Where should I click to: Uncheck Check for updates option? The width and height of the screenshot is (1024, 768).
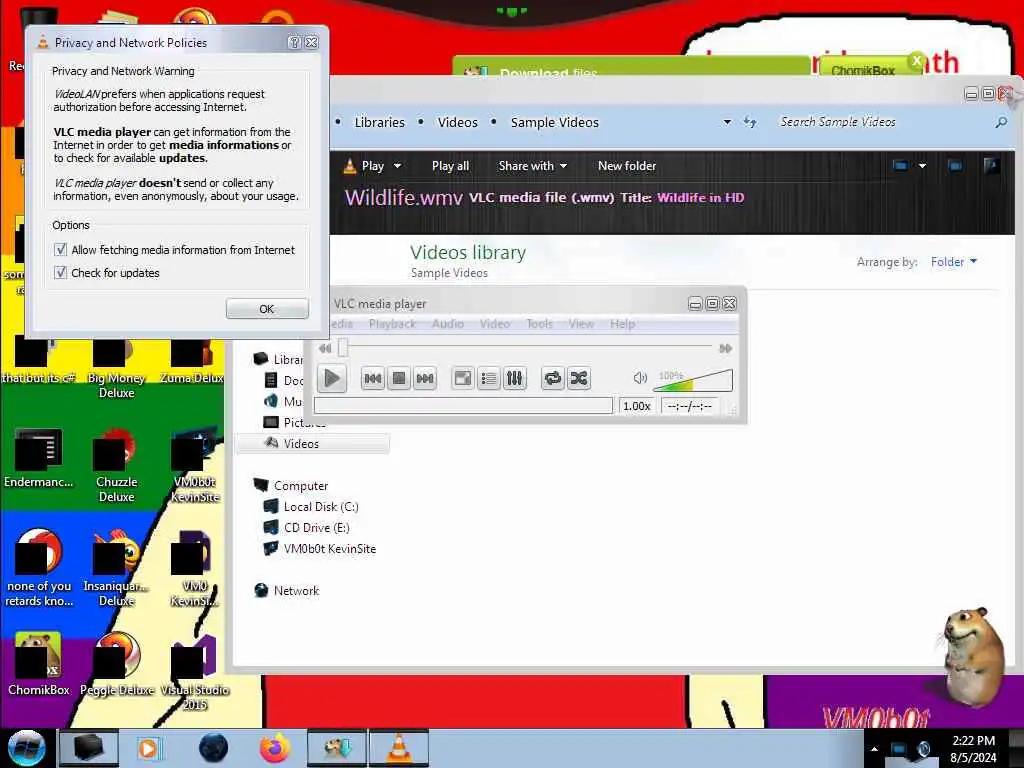(61, 272)
